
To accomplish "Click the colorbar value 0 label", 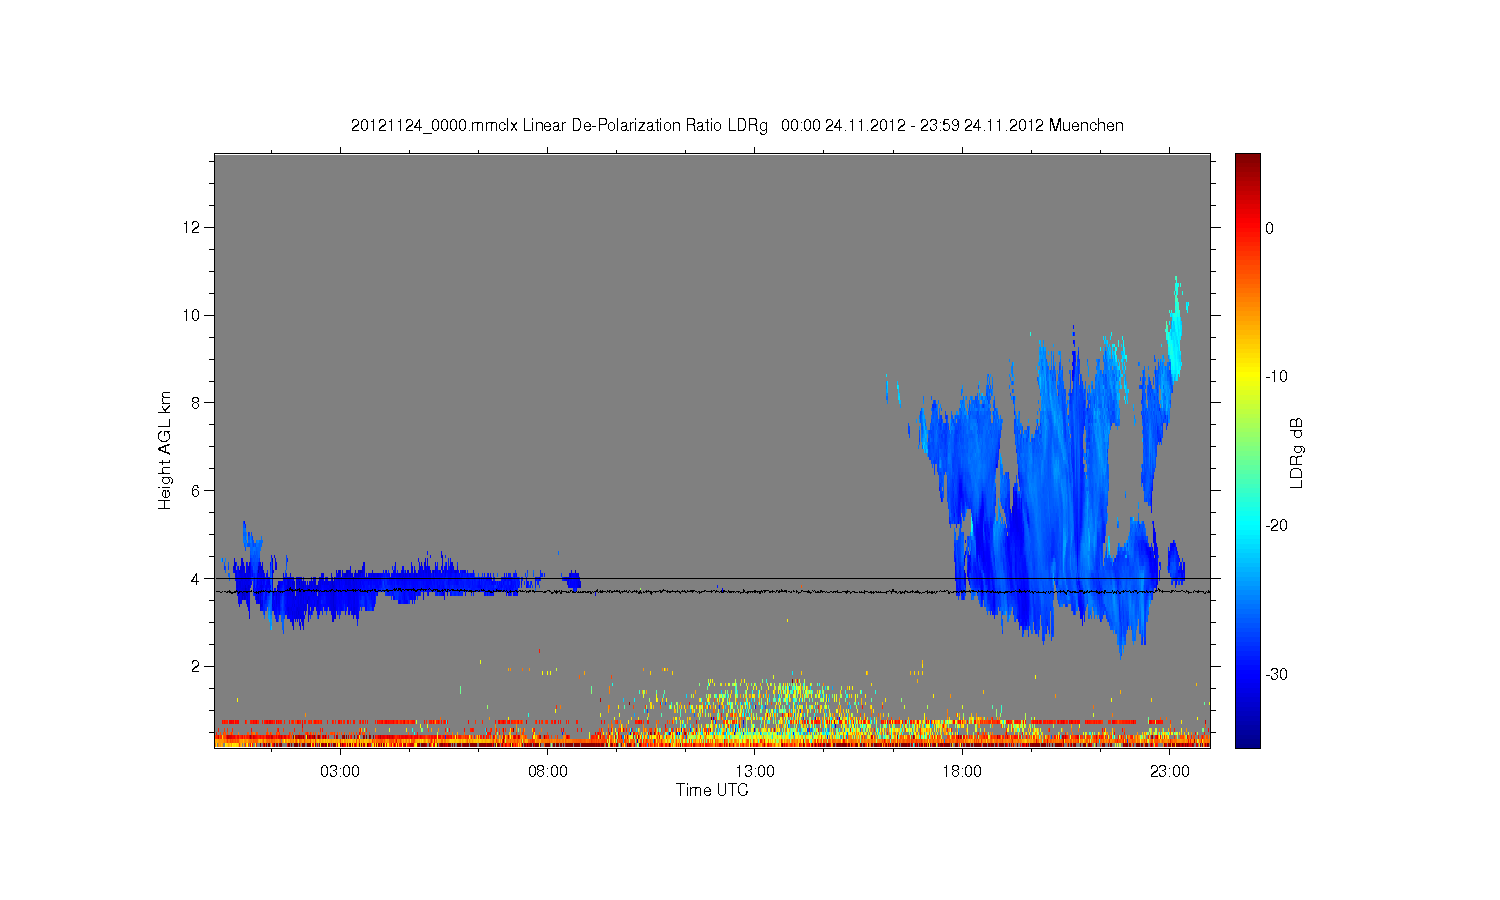I will pyautogui.click(x=1270, y=228).
